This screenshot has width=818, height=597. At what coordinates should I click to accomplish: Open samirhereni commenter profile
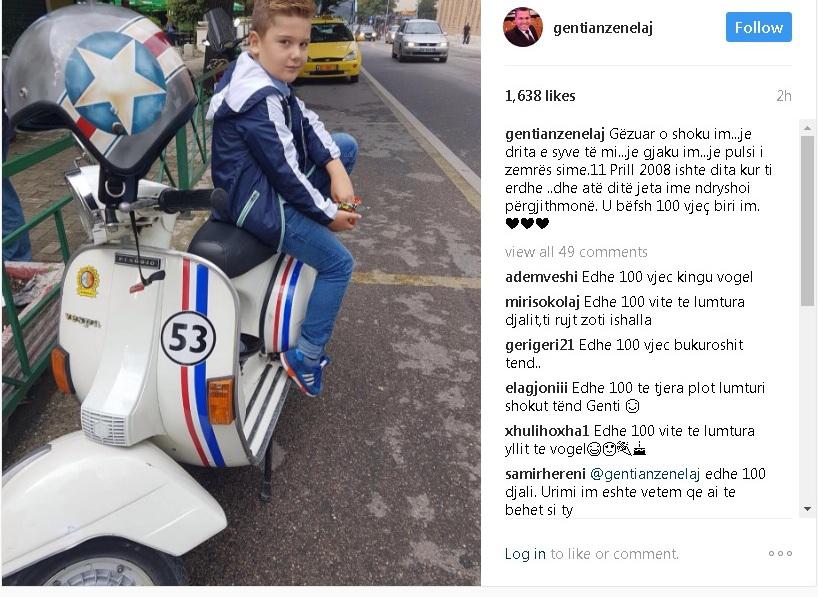point(545,474)
